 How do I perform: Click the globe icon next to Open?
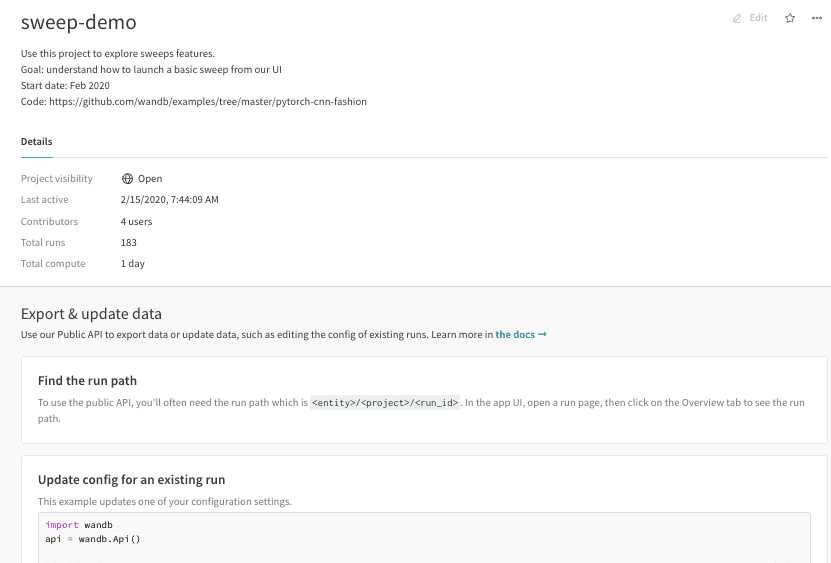tap(127, 179)
